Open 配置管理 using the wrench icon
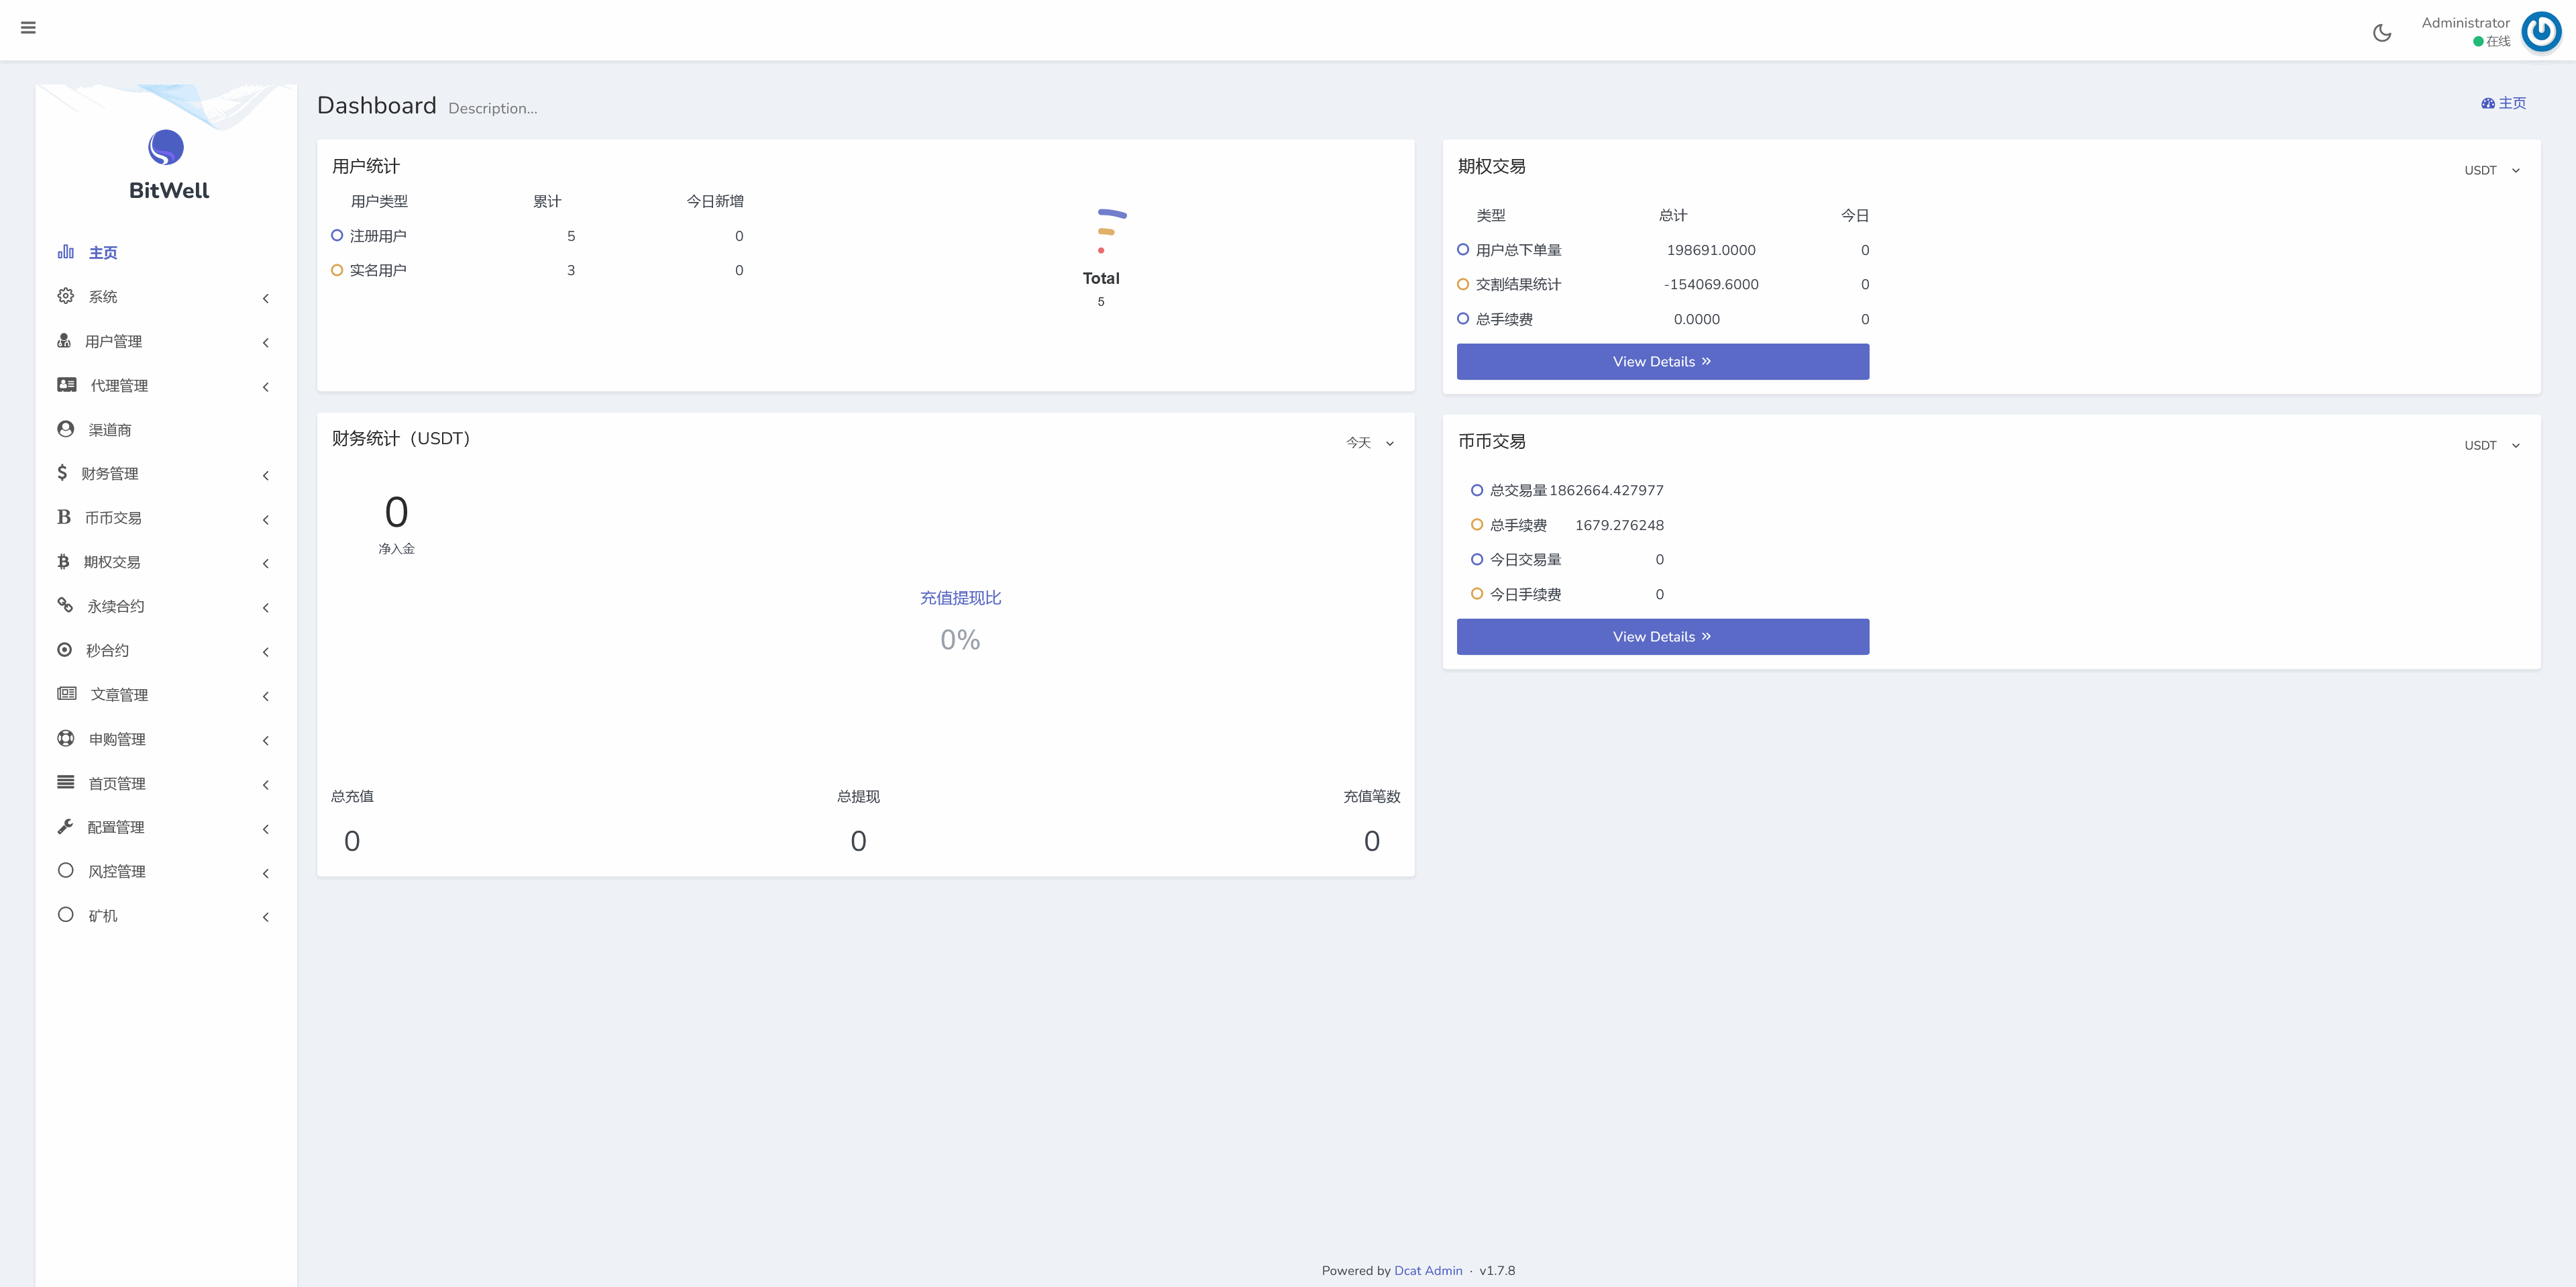 (x=65, y=826)
